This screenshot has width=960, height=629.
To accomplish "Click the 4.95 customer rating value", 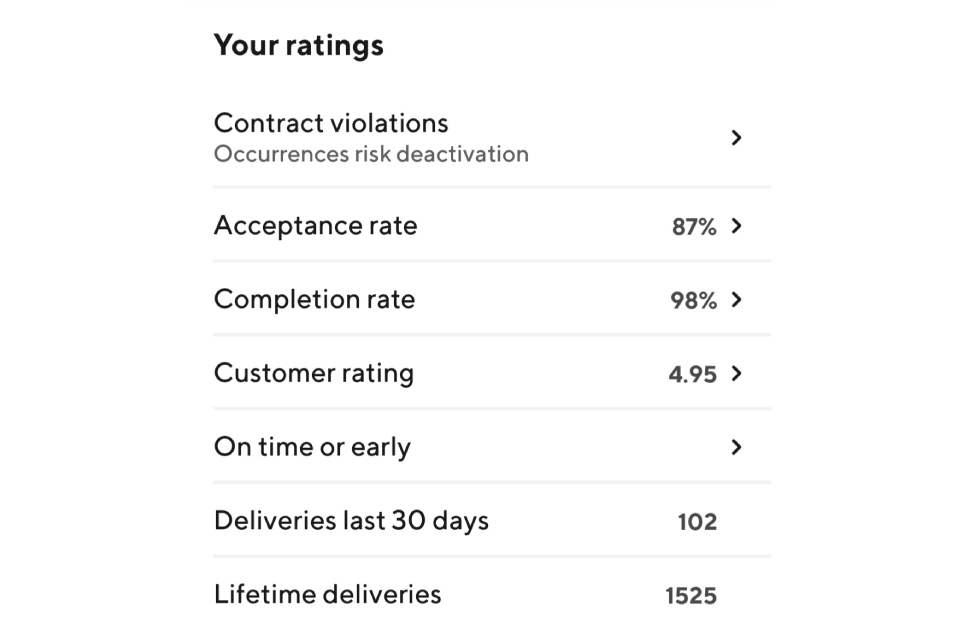I will coord(692,374).
